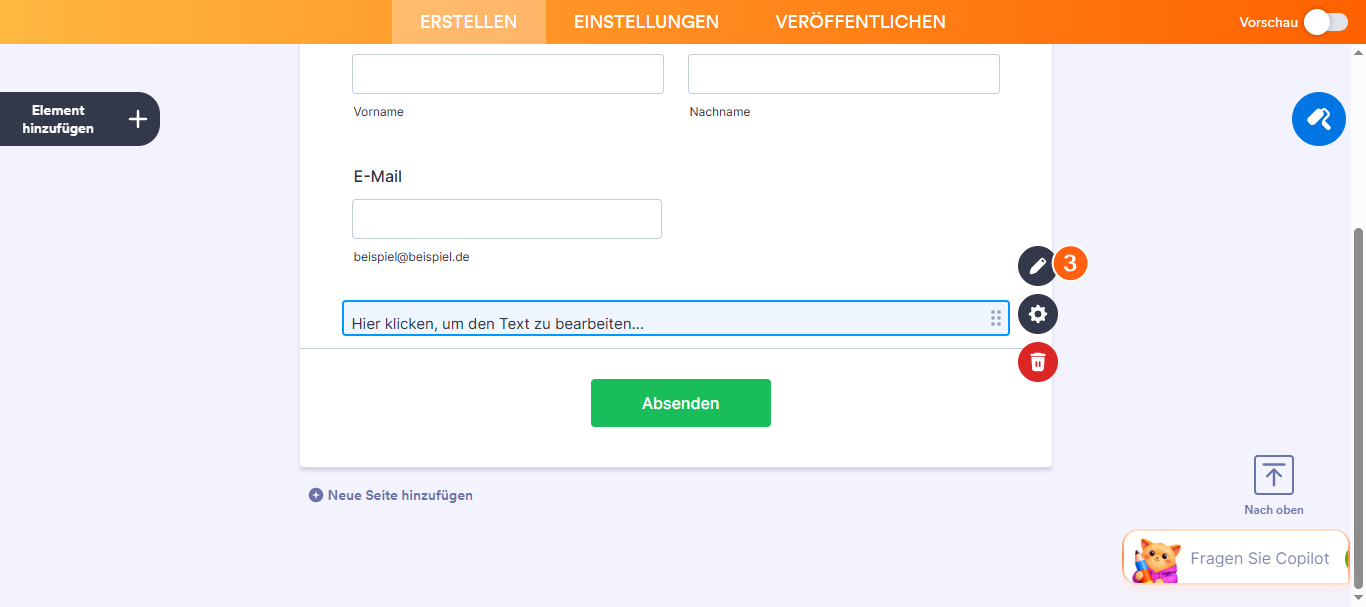Click the Nach oben arrow icon

tap(1274, 475)
